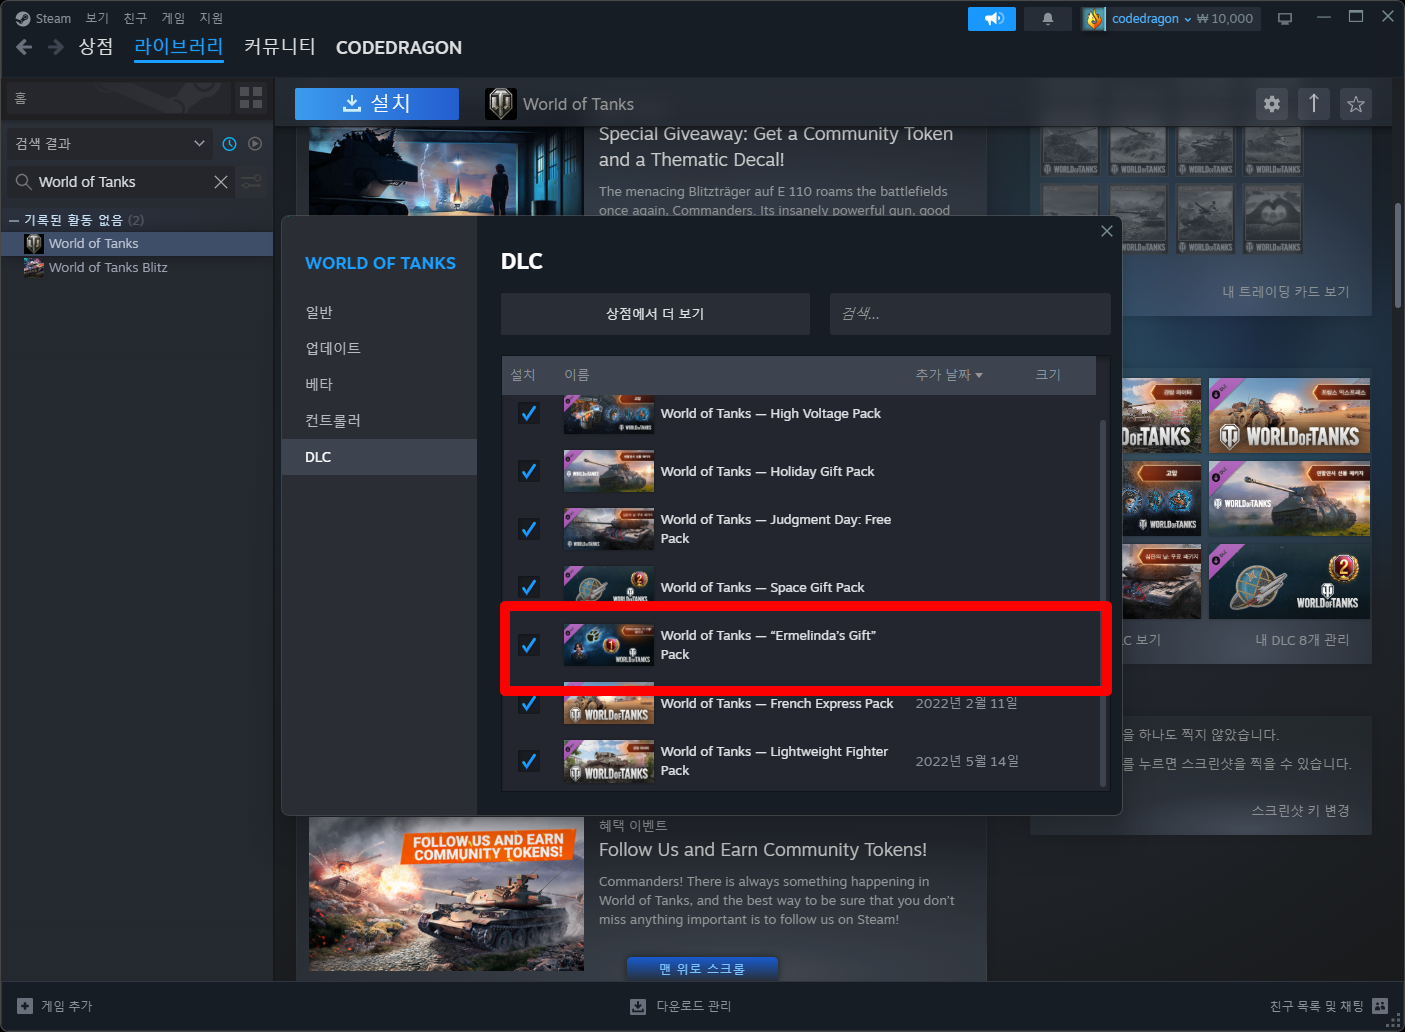Switch to Big Picture mode monitor icon
Screen dimensions: 1405x1032
1285,19
